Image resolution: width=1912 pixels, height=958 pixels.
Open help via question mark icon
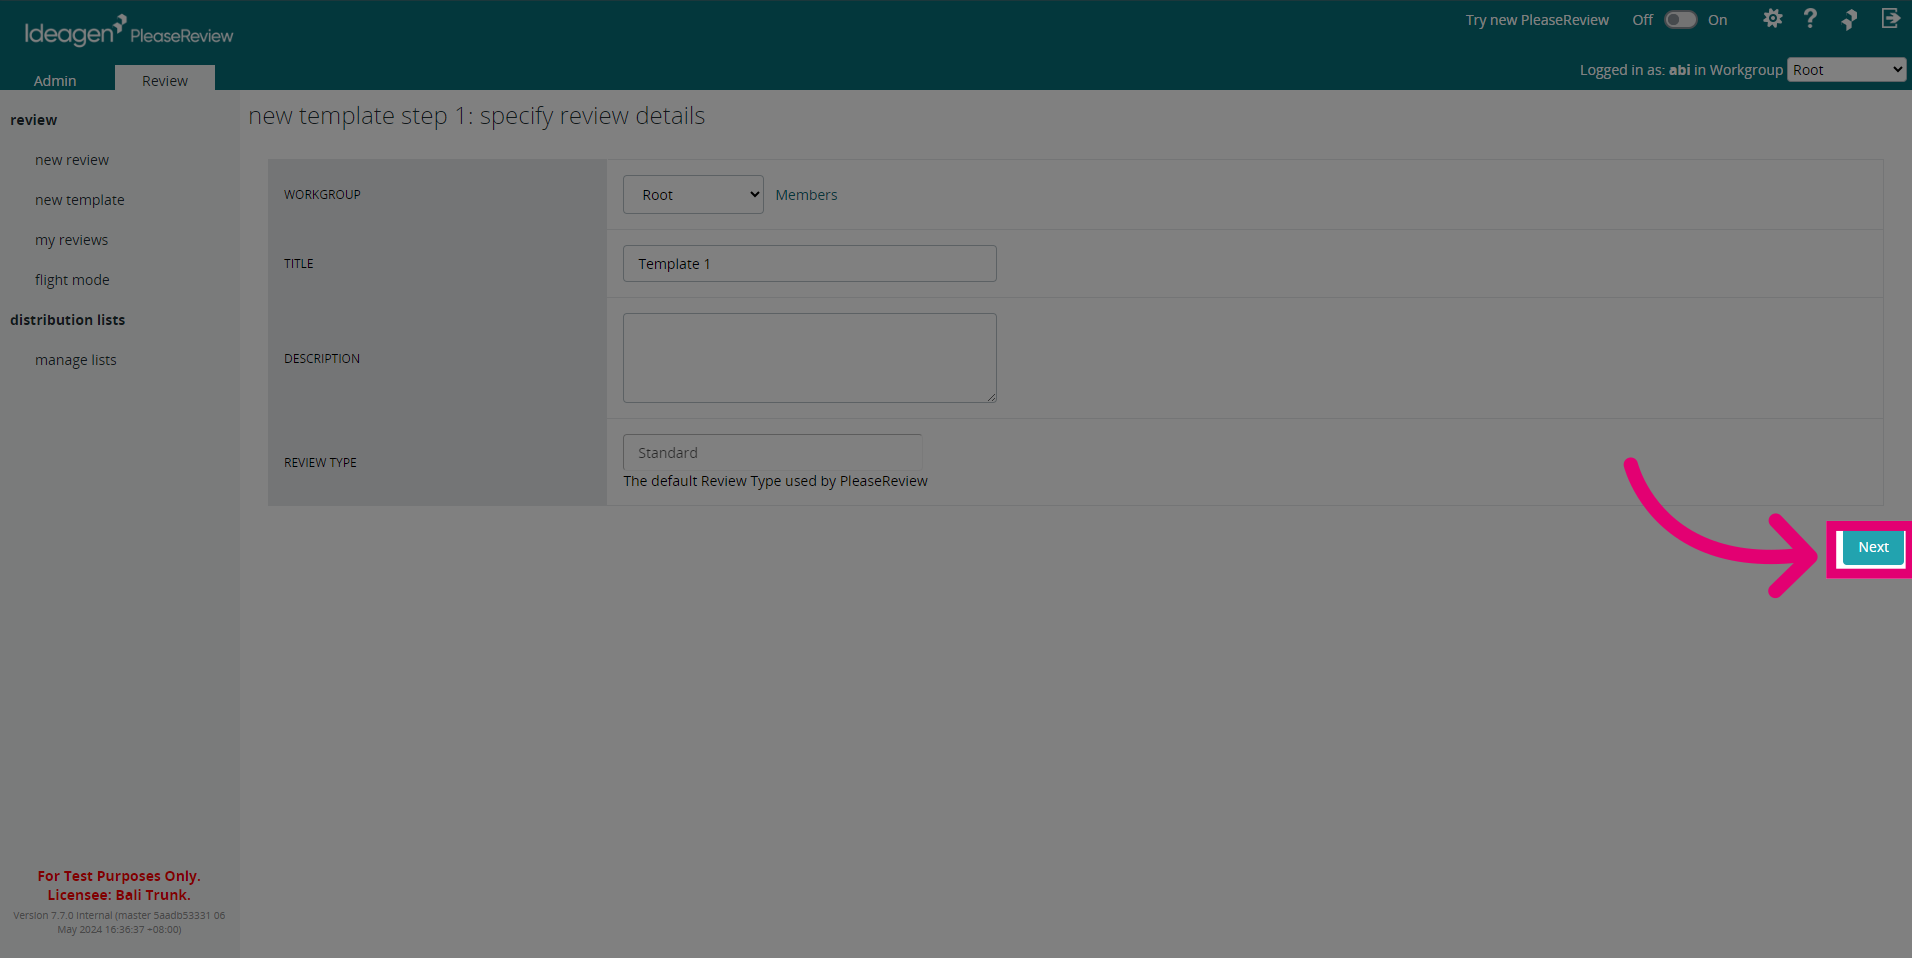(1810, 19)
